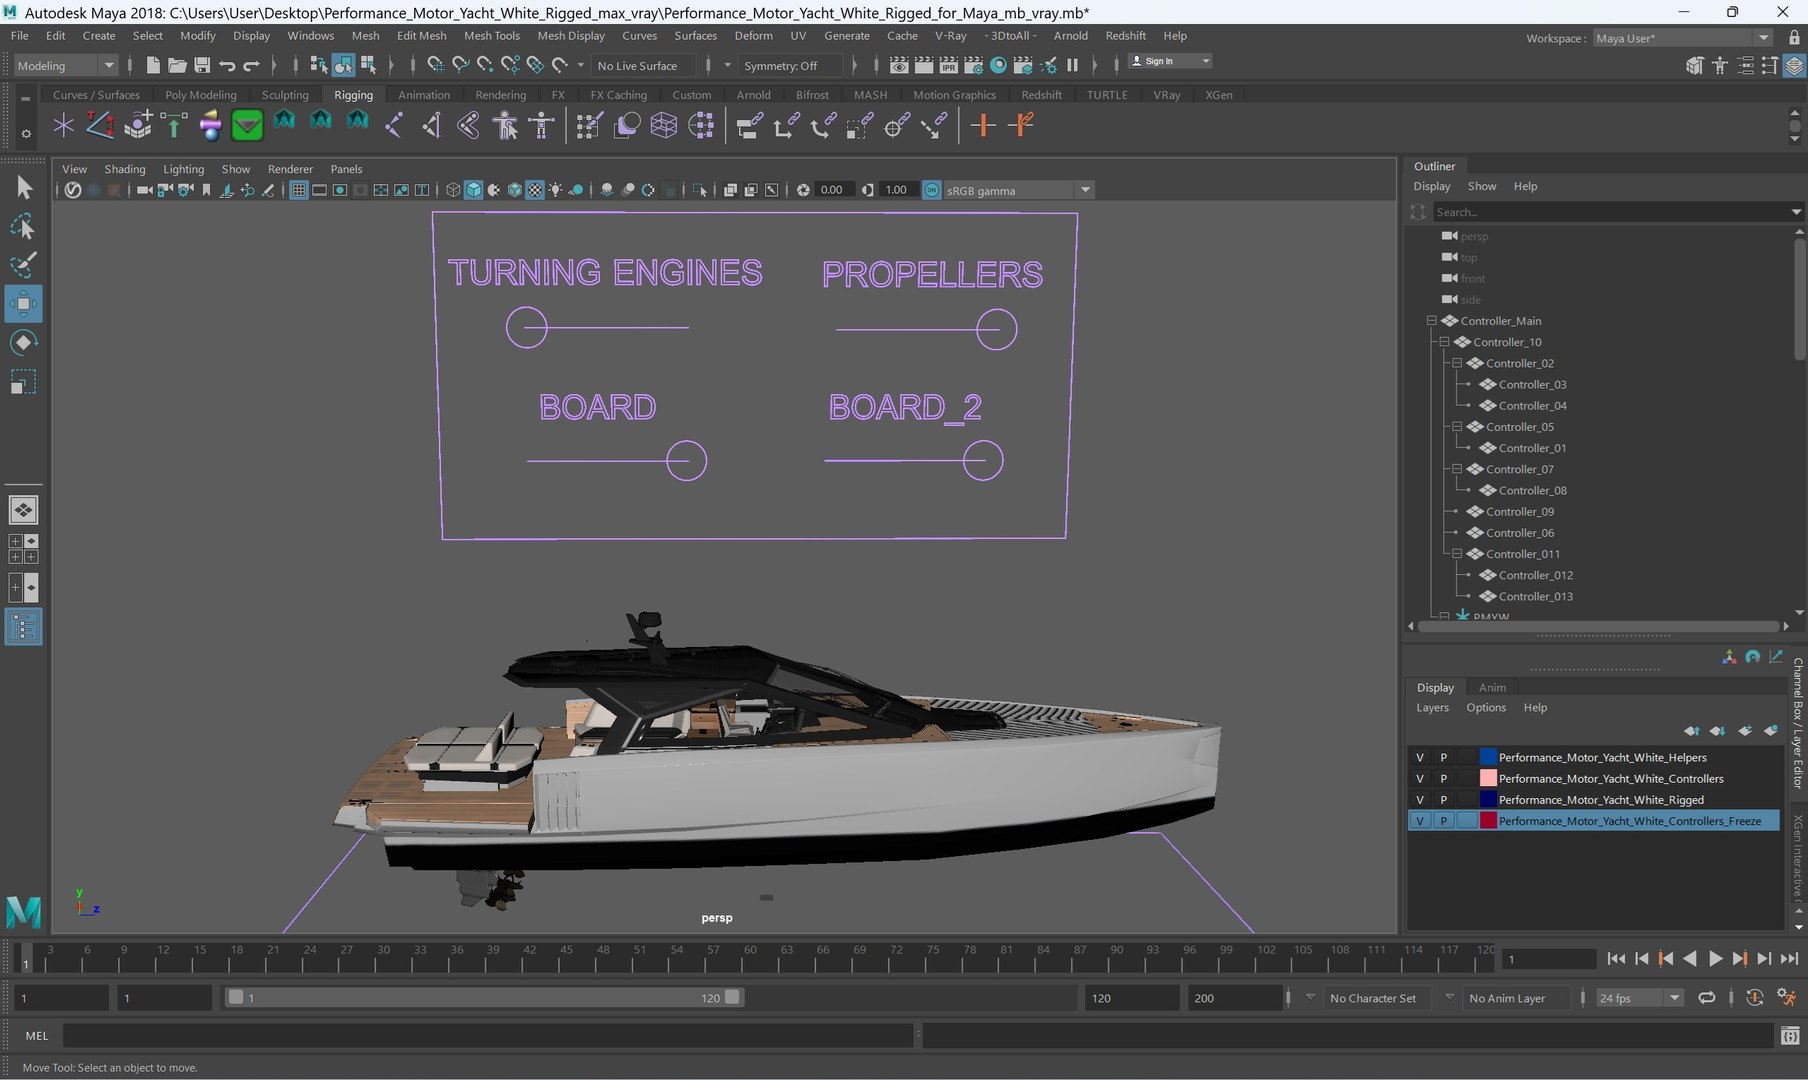Image resolution: width=1808 pixels, height=1080 pixels.
Task: Pick the Paint selection tool
Action: pyautogui.click(x=23, y=265)
